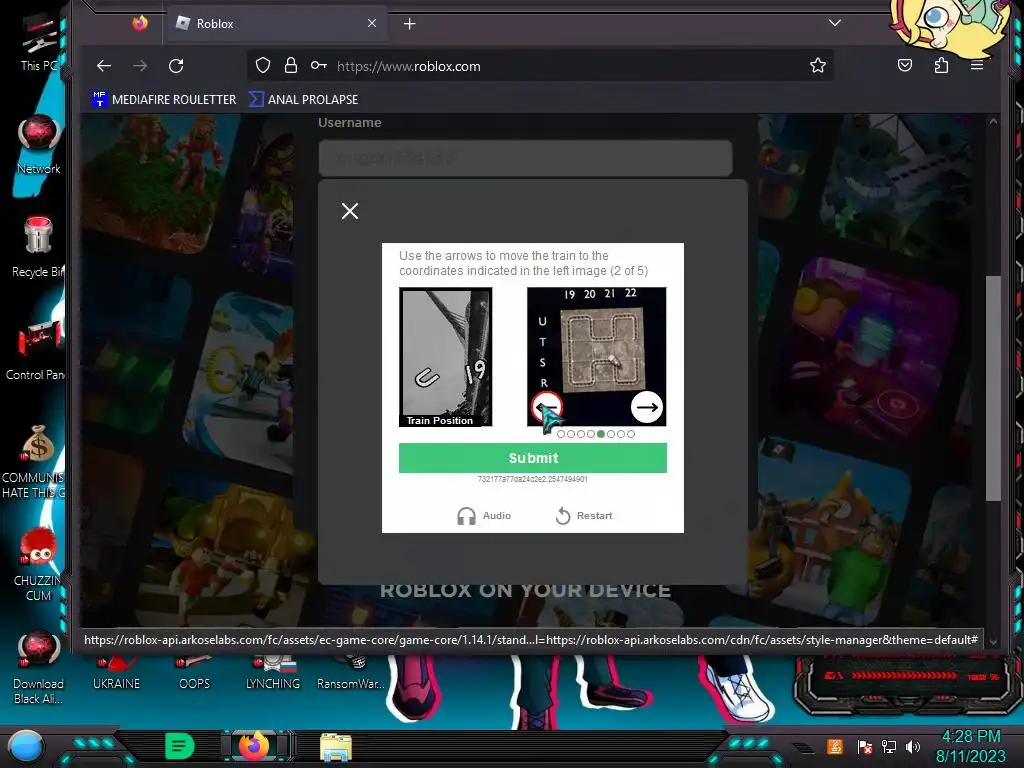Screen dimensions: 1024x768
Task: Submit the captcha answer
Action: point(533,458)
